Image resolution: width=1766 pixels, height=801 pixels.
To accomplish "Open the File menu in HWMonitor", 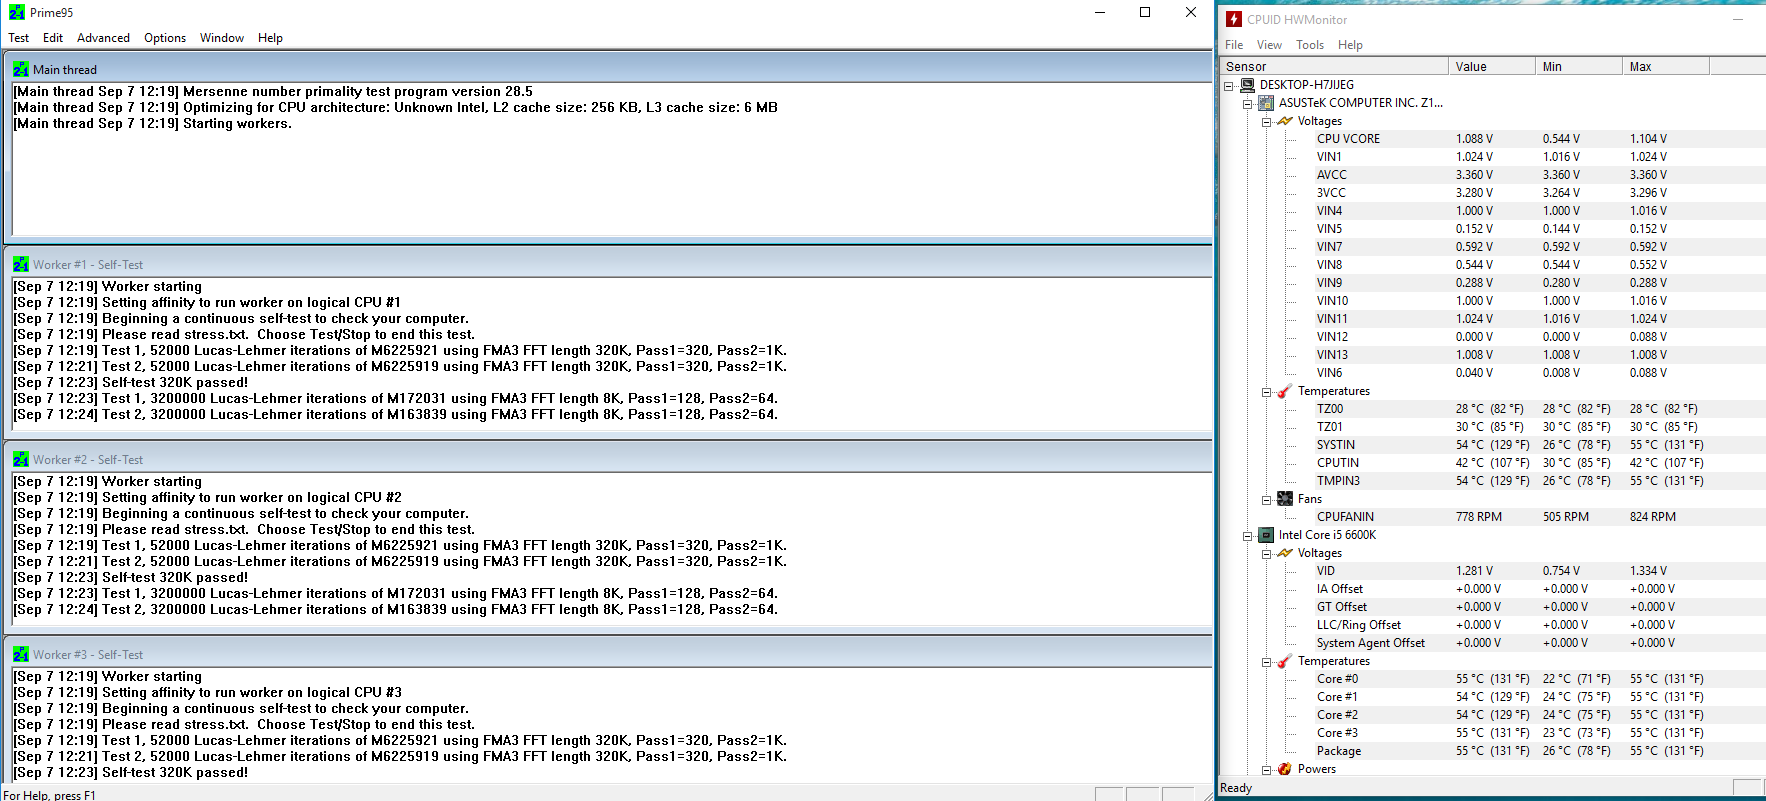I will click(x=1234, y=45).
